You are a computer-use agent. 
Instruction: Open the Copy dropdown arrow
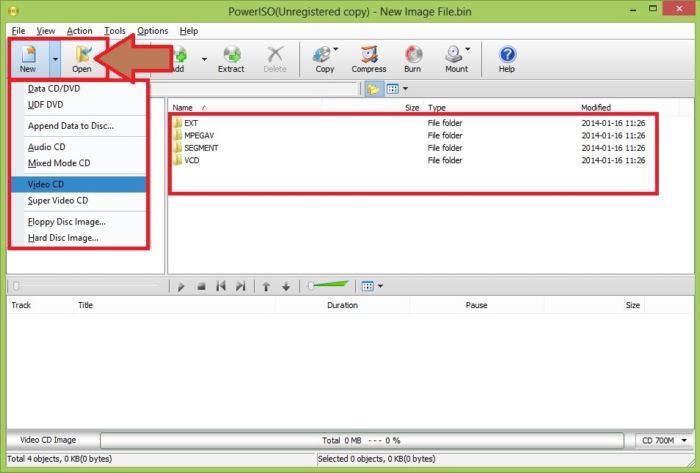(336, 49)
